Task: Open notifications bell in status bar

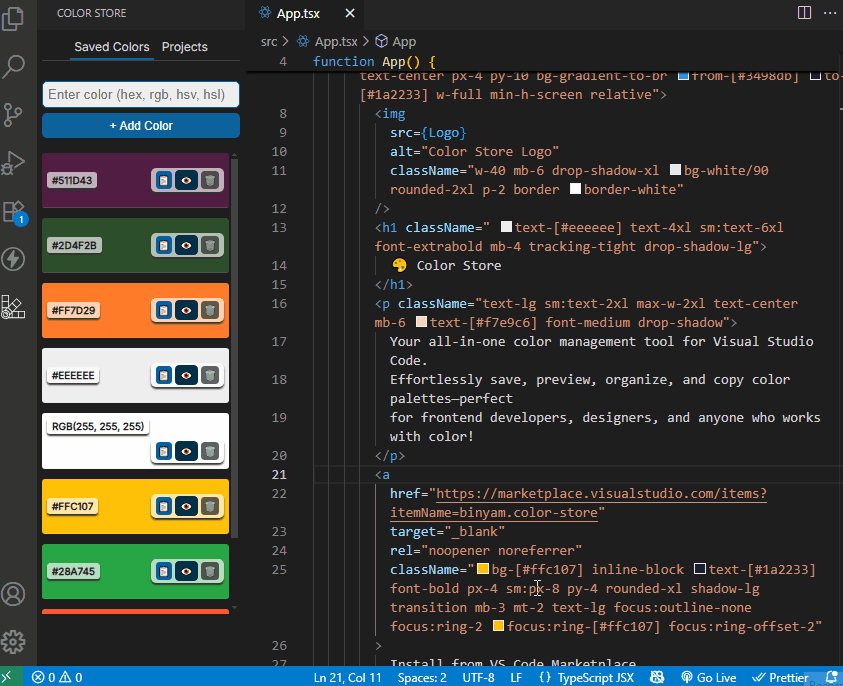Action: click(832, 677)
